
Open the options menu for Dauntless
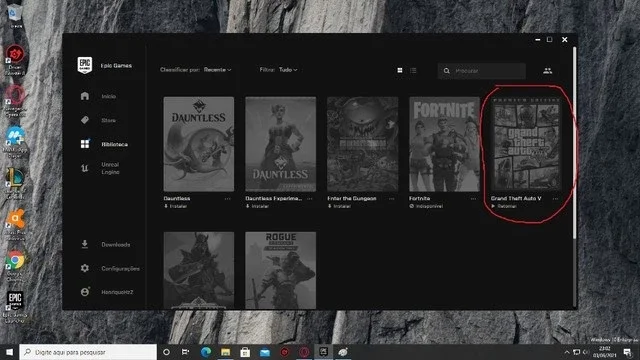pos(227,199)
